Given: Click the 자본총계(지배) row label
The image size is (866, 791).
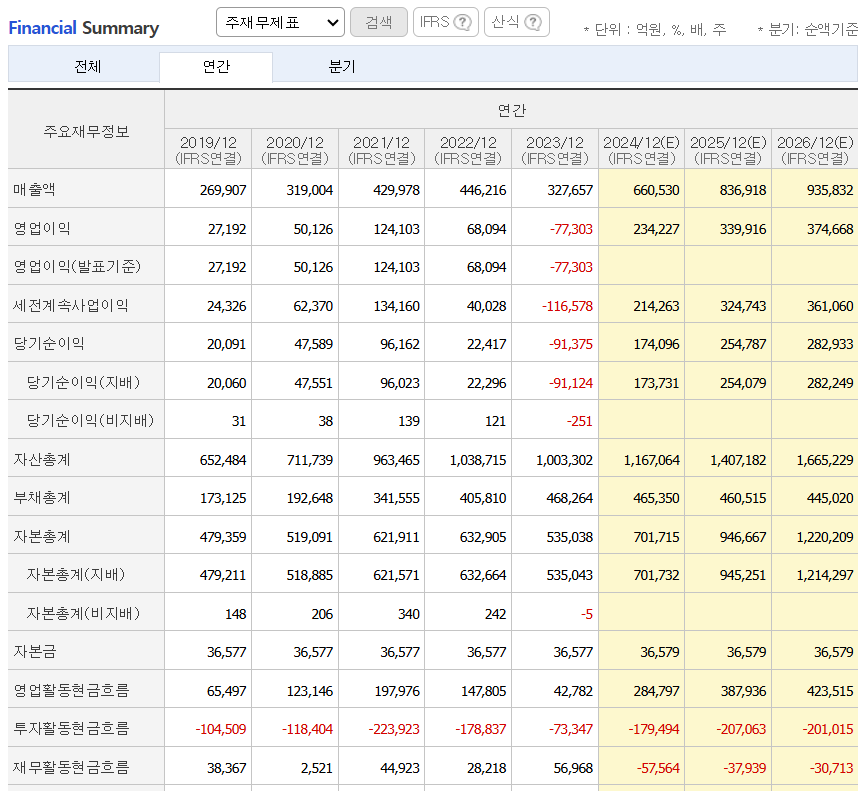Looking at the screenshot, I should [x=76, y=575].
